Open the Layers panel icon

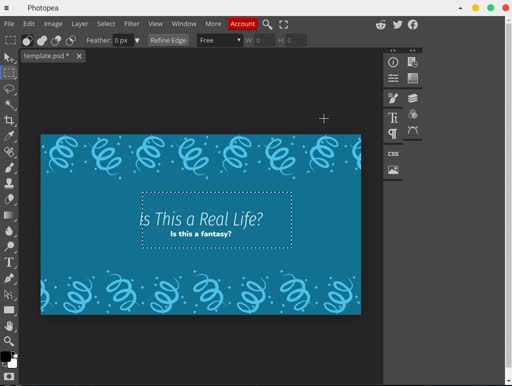[413, 98]
